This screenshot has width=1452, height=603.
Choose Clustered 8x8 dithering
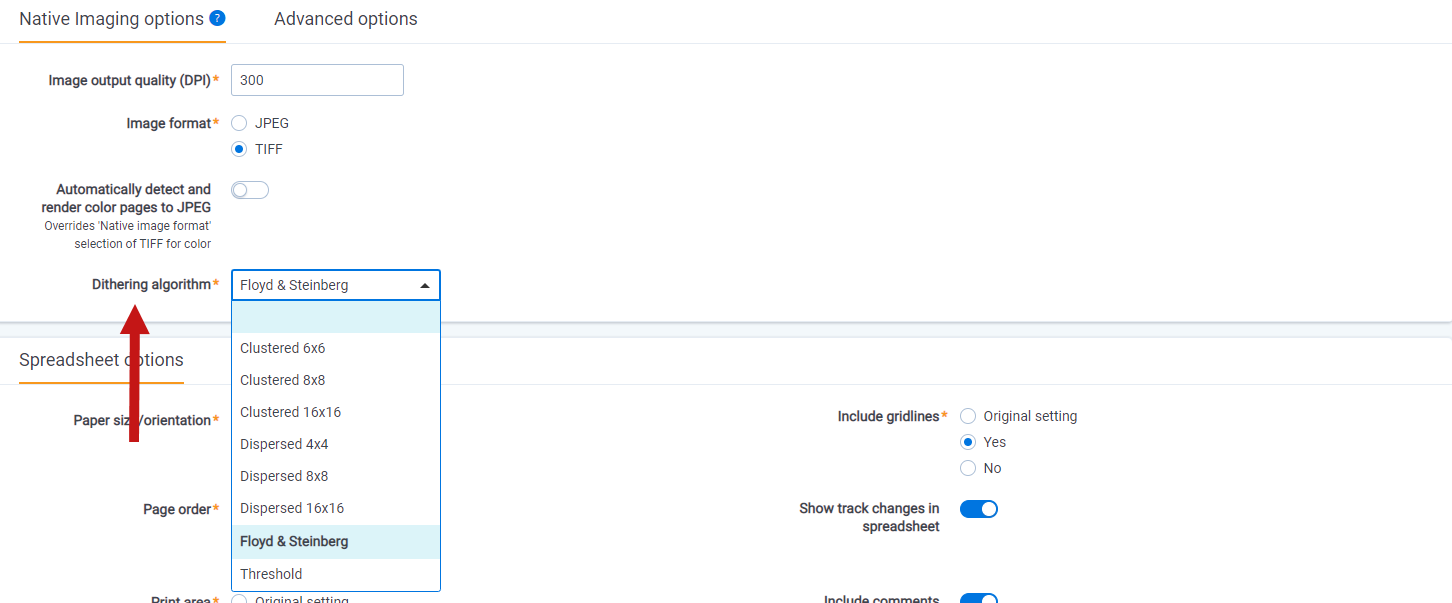pos(336,380)
